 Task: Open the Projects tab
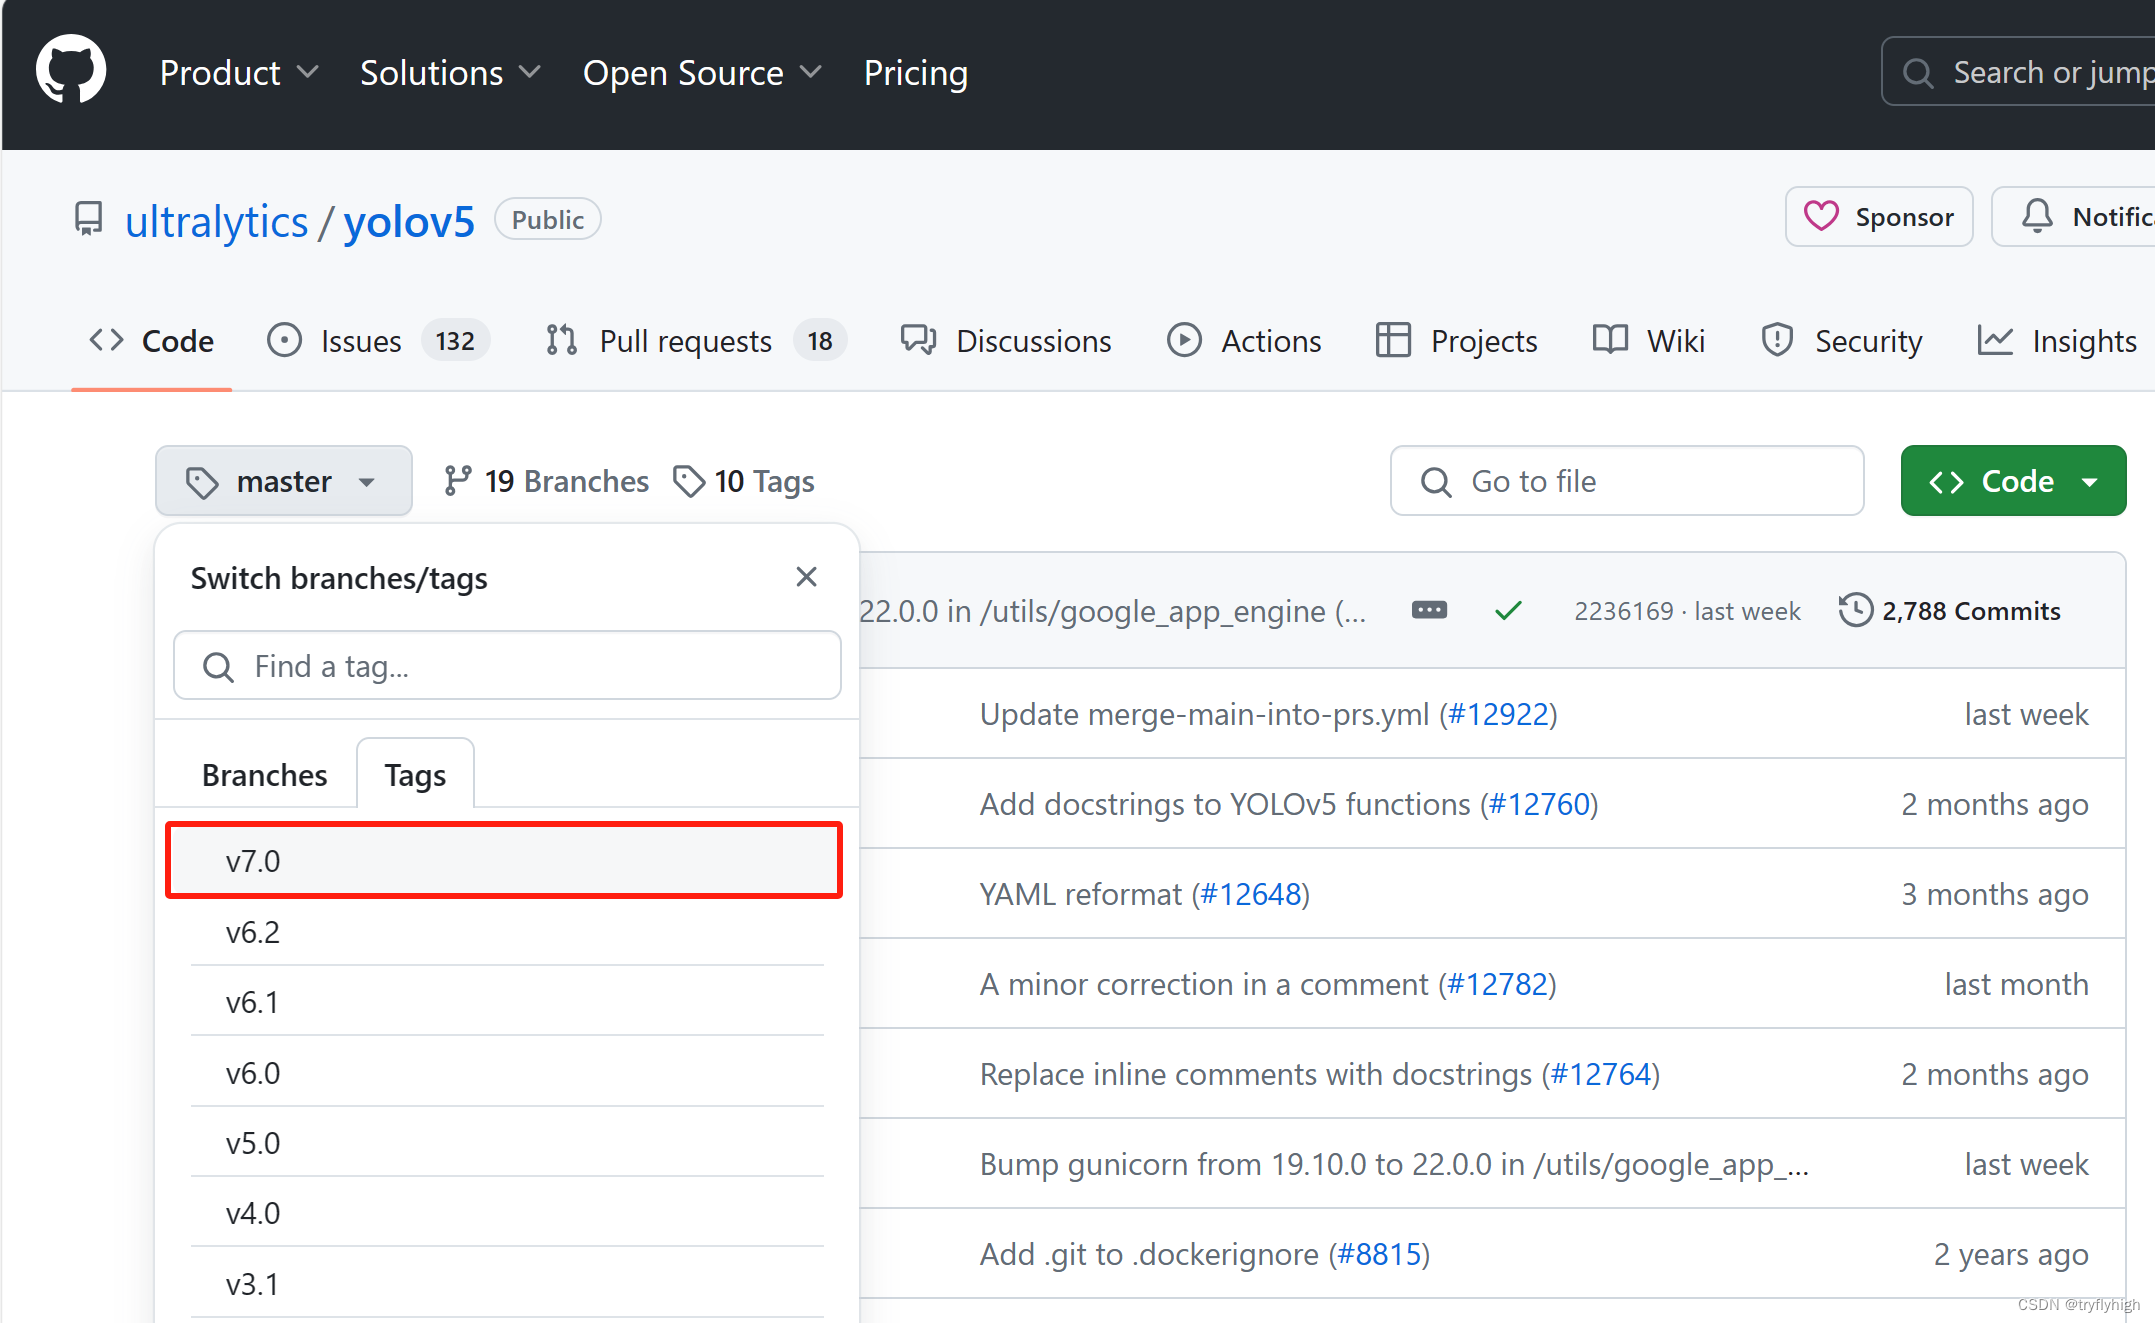[1456, 341]
